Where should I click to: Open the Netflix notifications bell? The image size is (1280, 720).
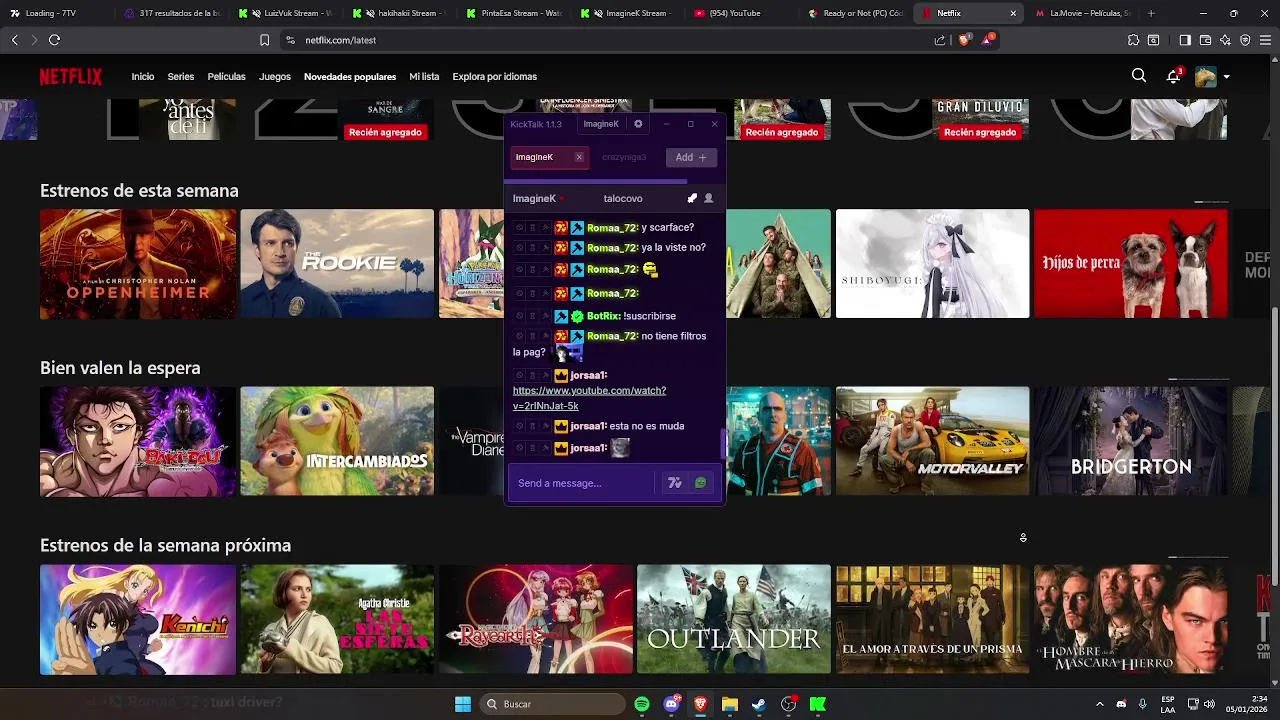(1173, 76)
